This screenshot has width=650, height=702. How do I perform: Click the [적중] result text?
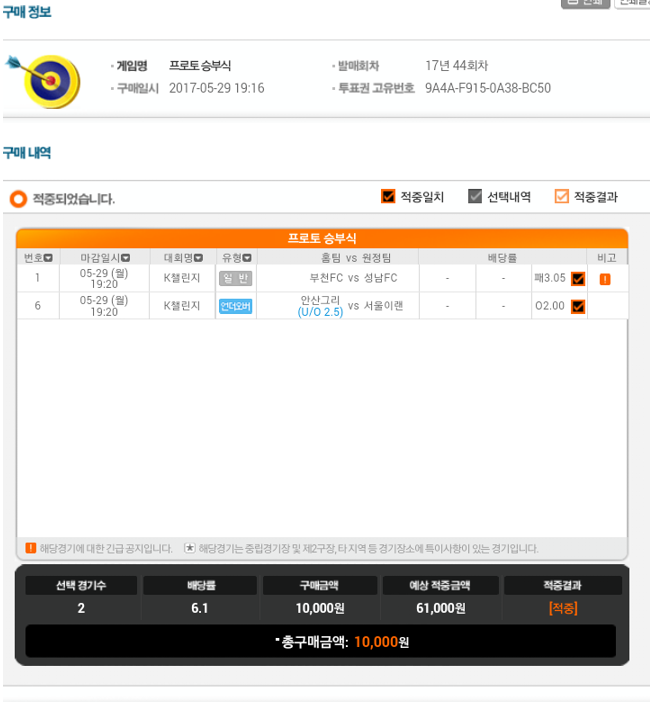tap(563, 608)
